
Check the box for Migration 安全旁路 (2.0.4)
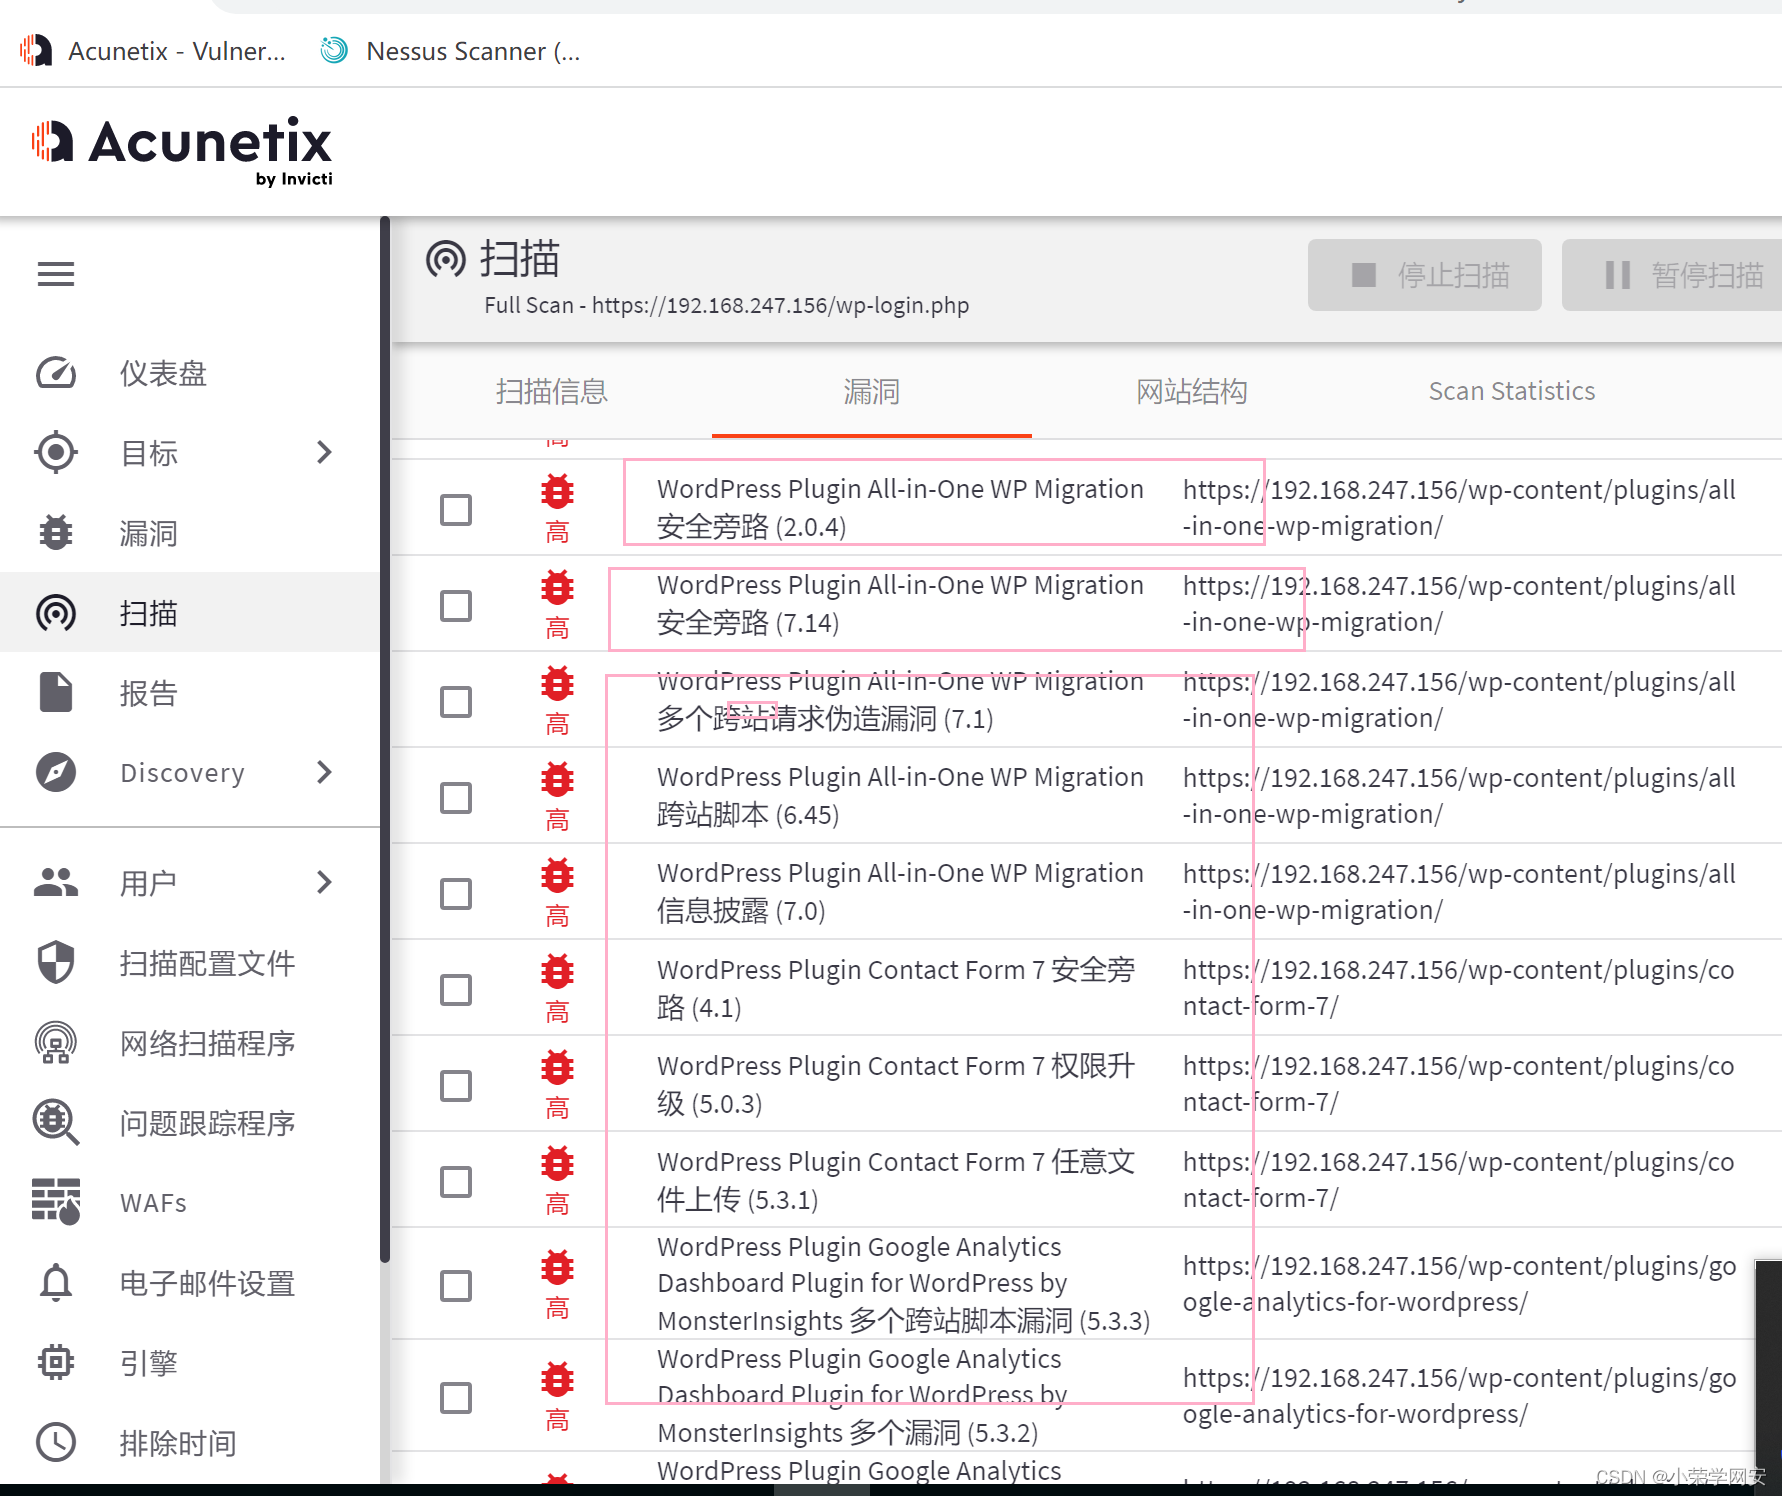point(456,509)
